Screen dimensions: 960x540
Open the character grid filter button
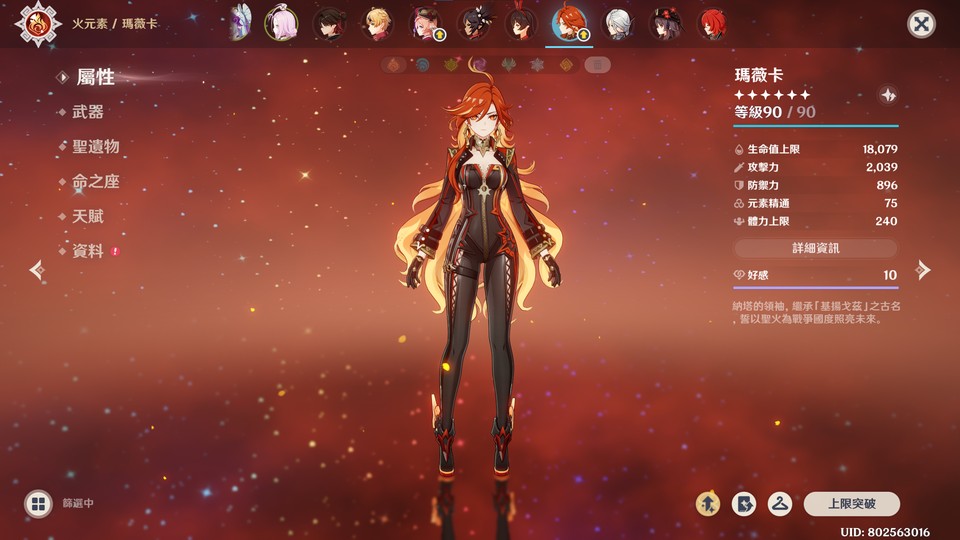(x=38, y=504)
